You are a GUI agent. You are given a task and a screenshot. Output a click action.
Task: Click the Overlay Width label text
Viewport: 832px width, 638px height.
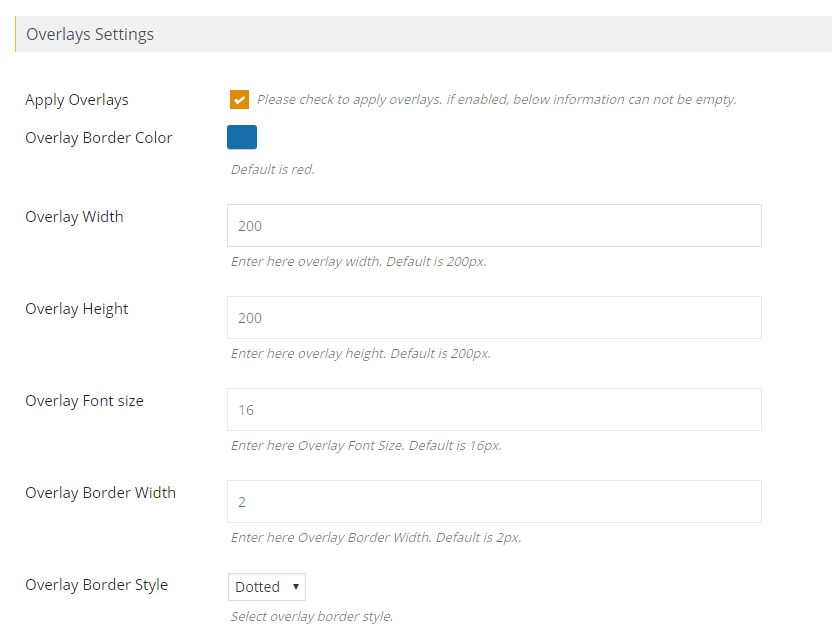click(74, 217)
